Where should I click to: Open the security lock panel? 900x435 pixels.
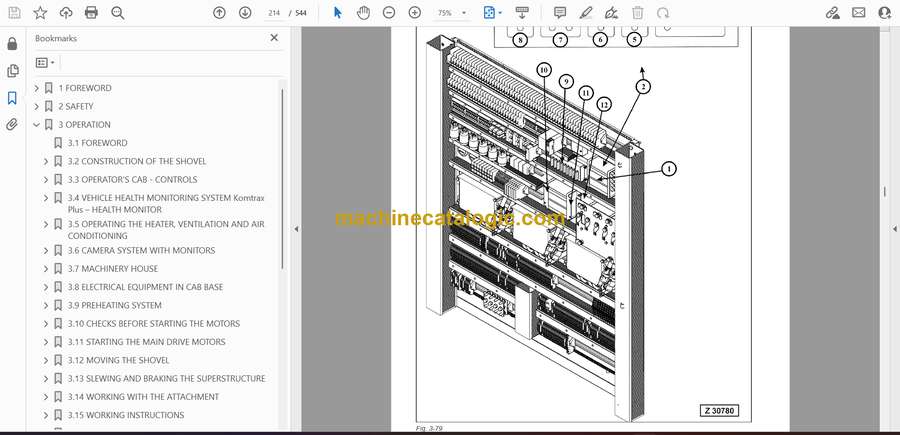pos(12,44)
